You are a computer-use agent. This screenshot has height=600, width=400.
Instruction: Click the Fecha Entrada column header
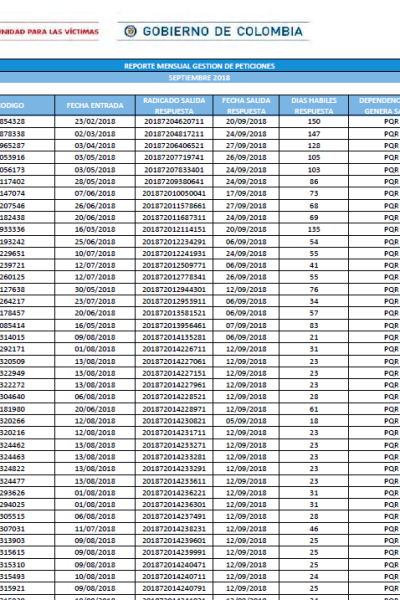95,105
